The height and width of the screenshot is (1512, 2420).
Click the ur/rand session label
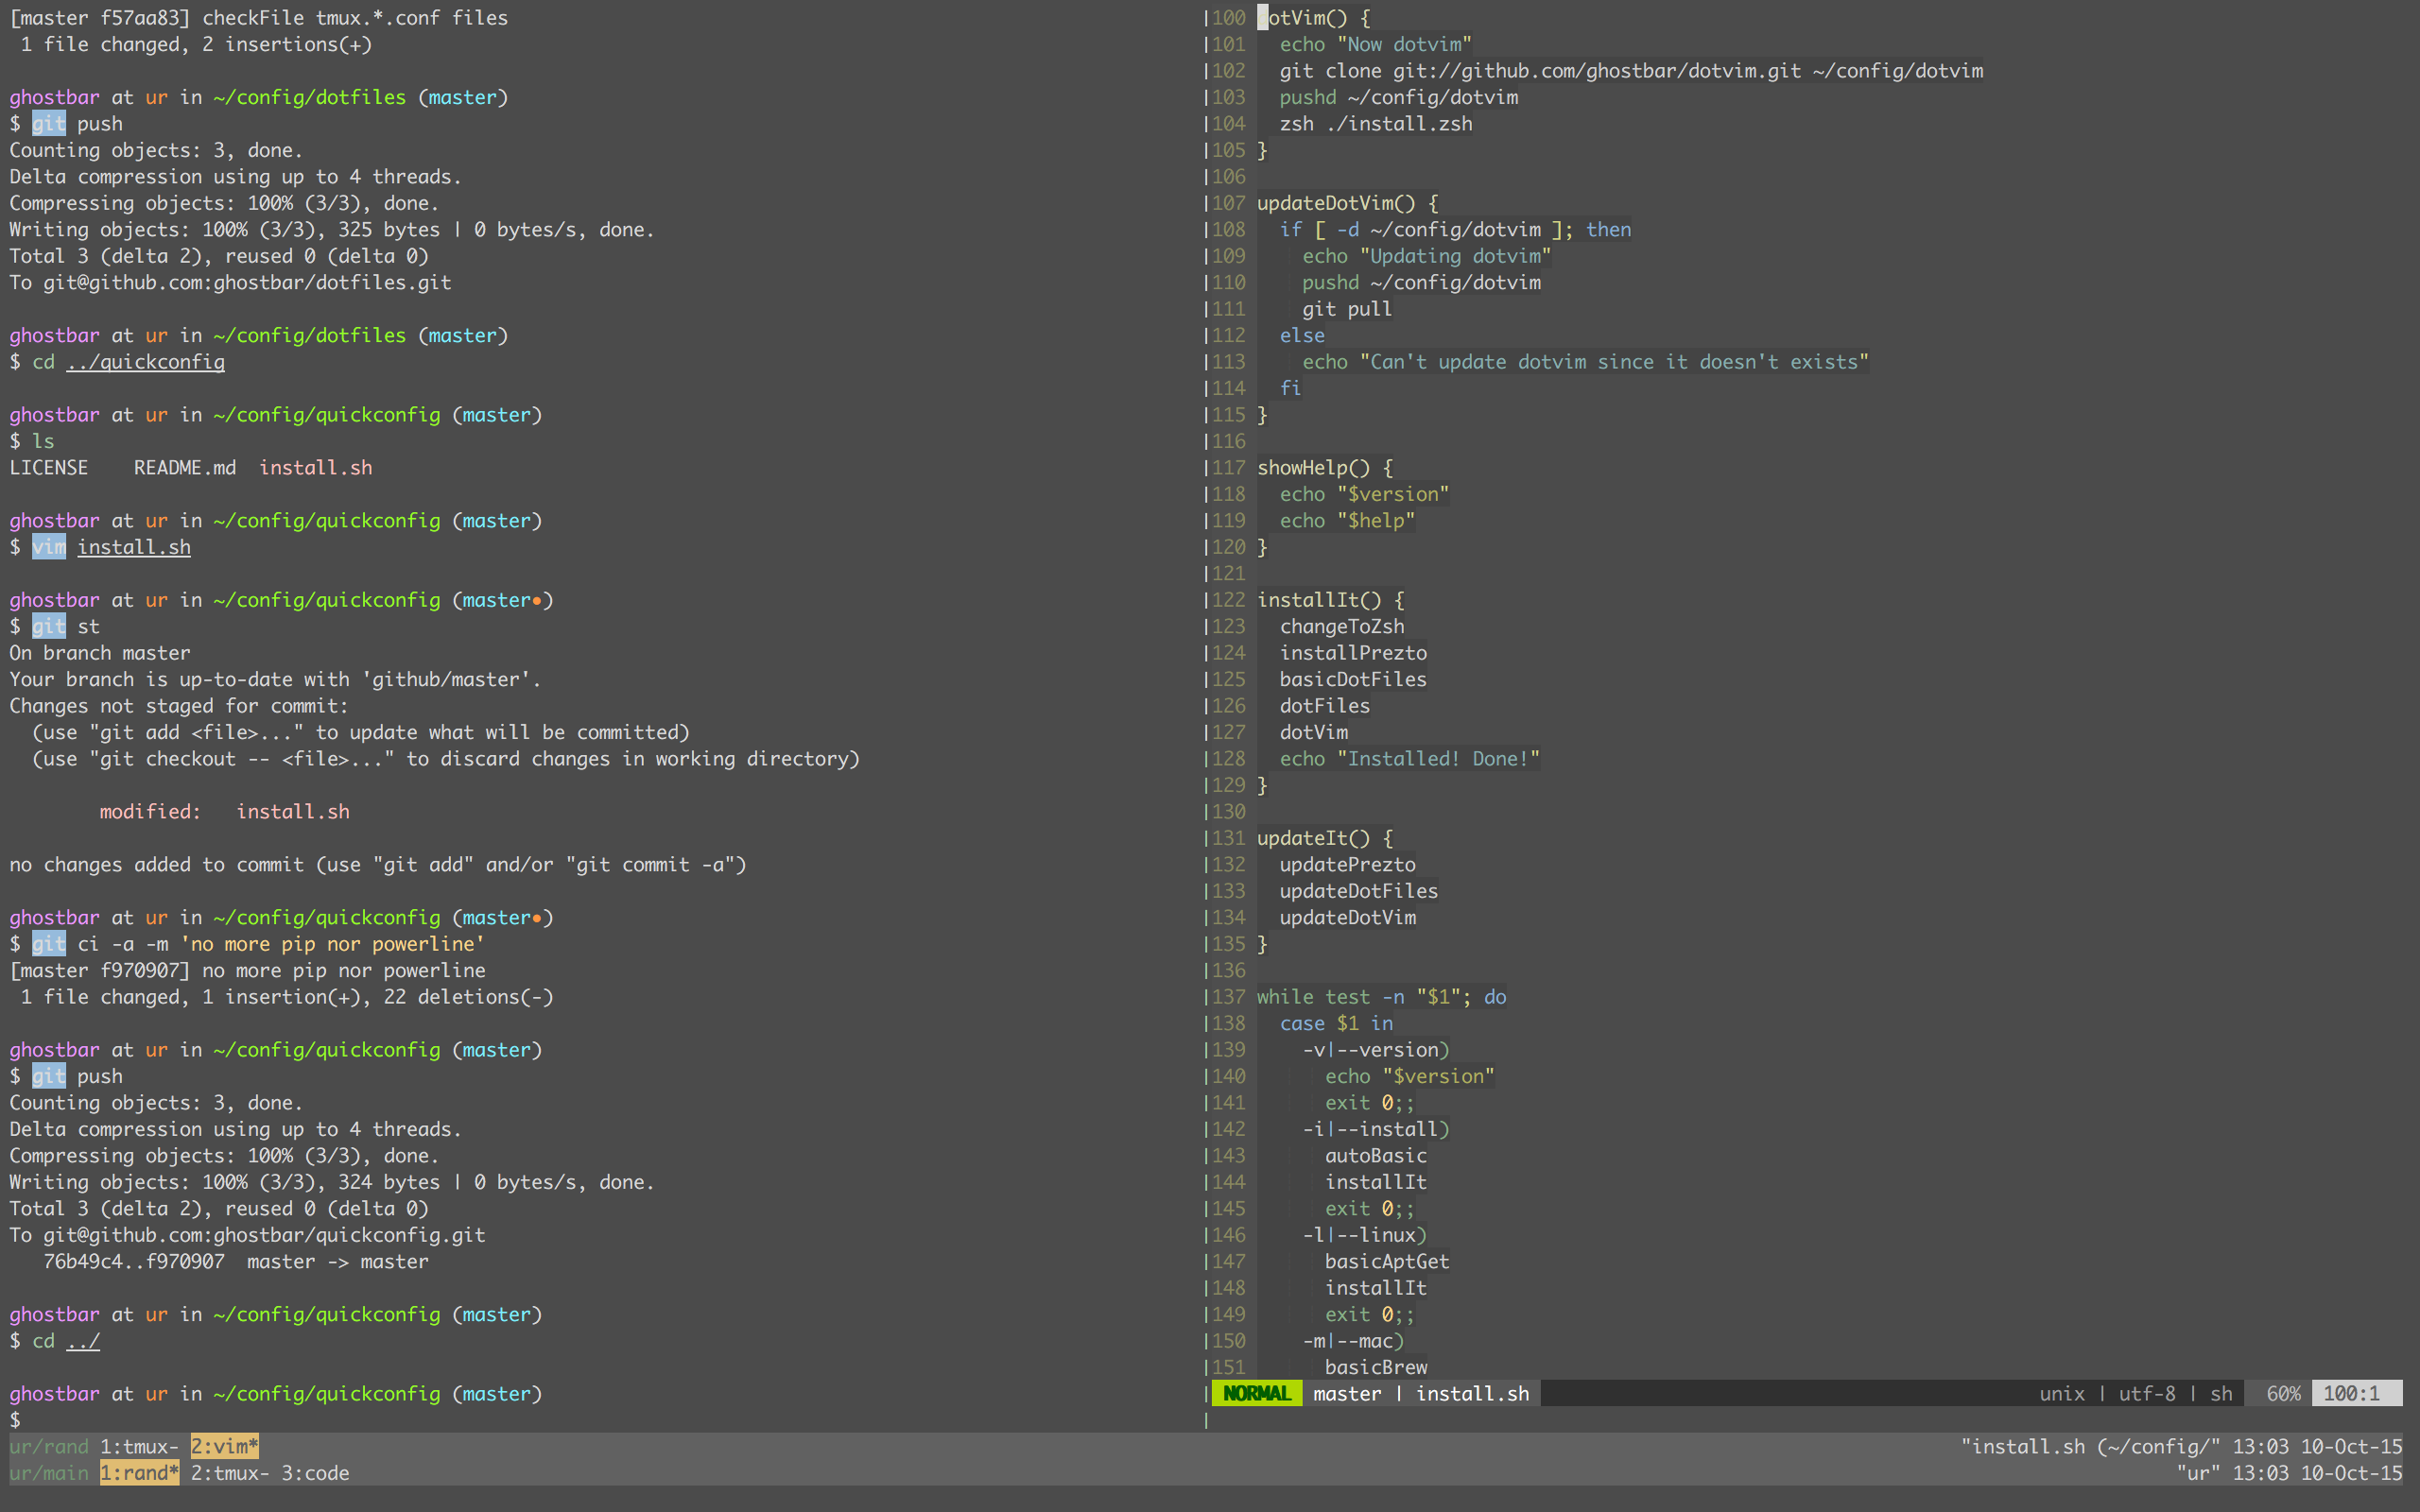pos(49,1446)
